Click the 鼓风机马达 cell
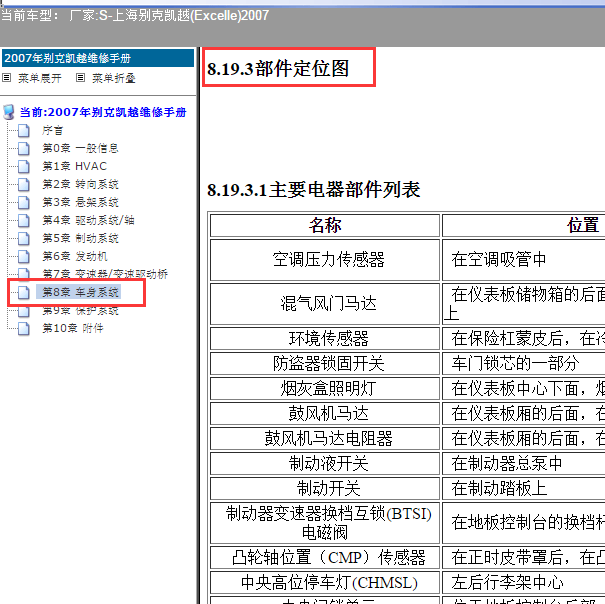The image size is (605, 604). point(325,414)
